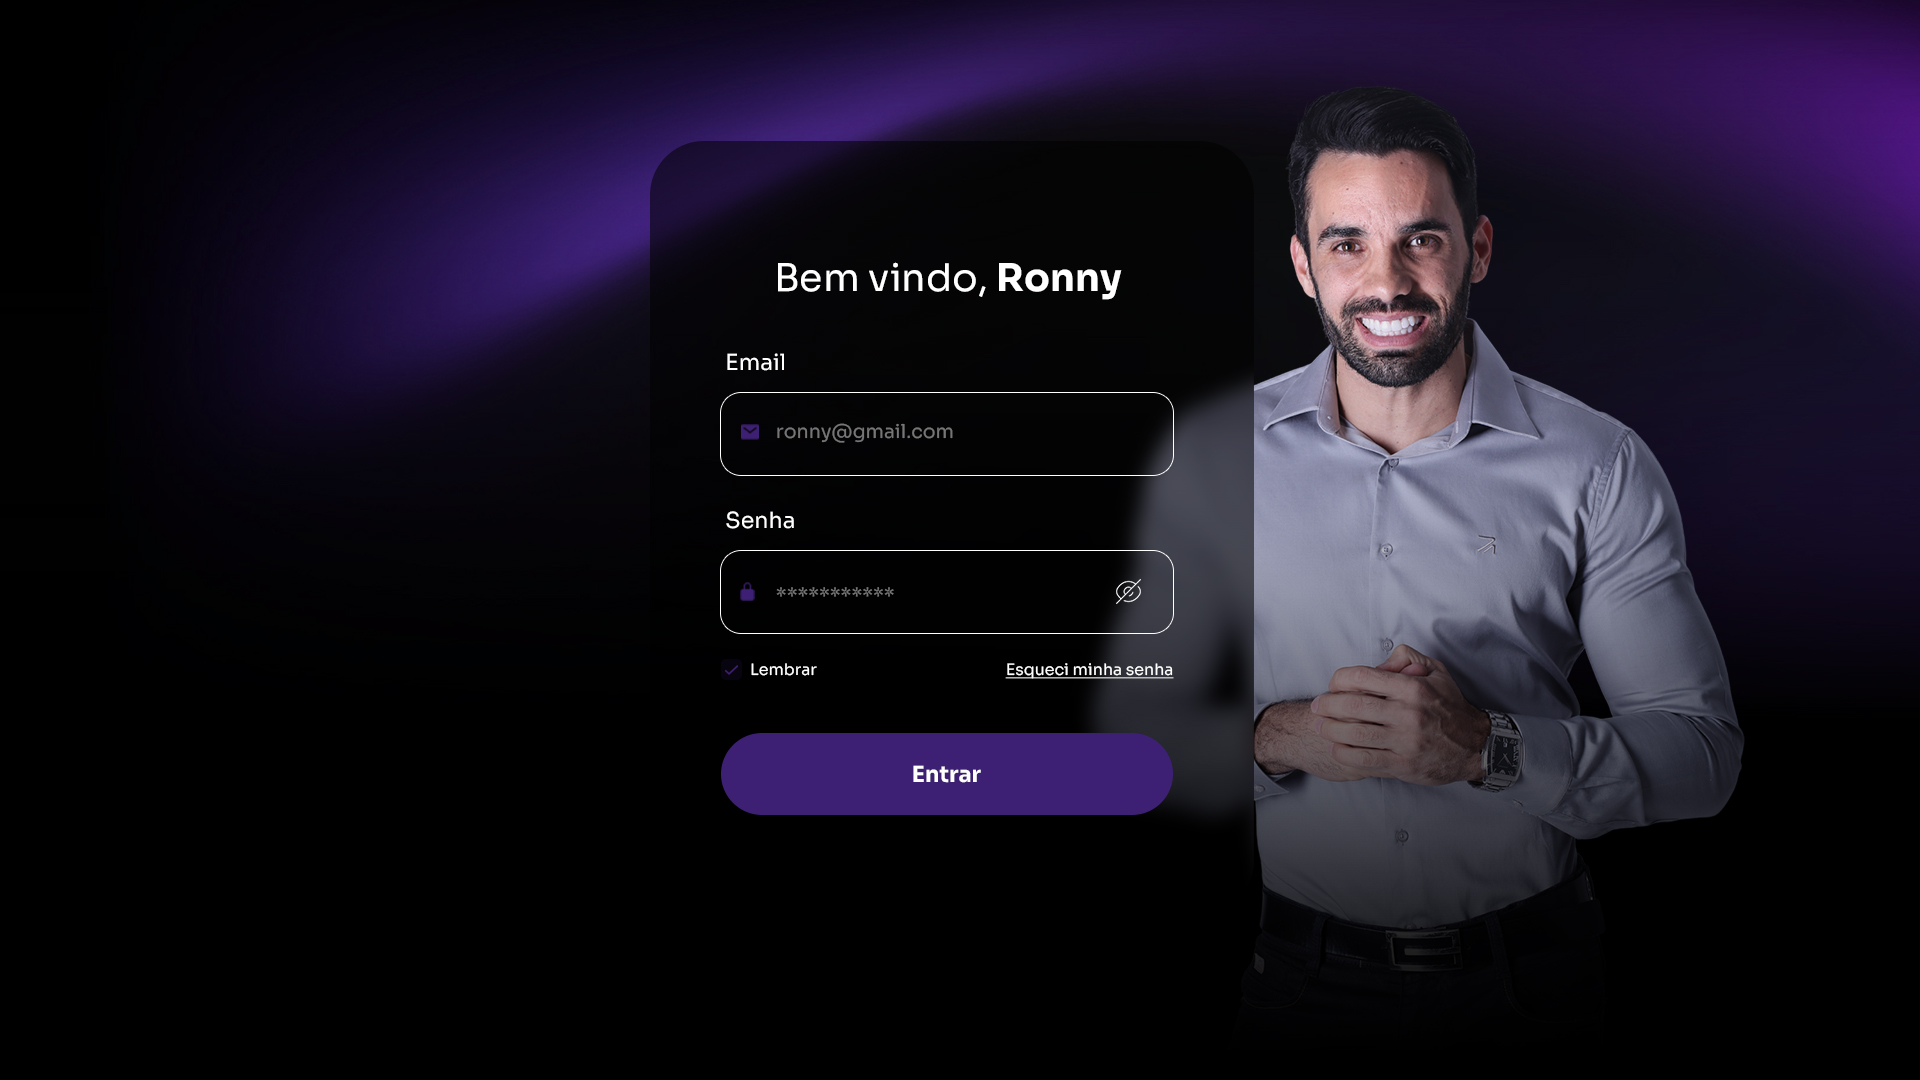Open the Esqueci minha senha link
The width and height of the screenshot is (1920, 1080).
[x=1089, y=670]
